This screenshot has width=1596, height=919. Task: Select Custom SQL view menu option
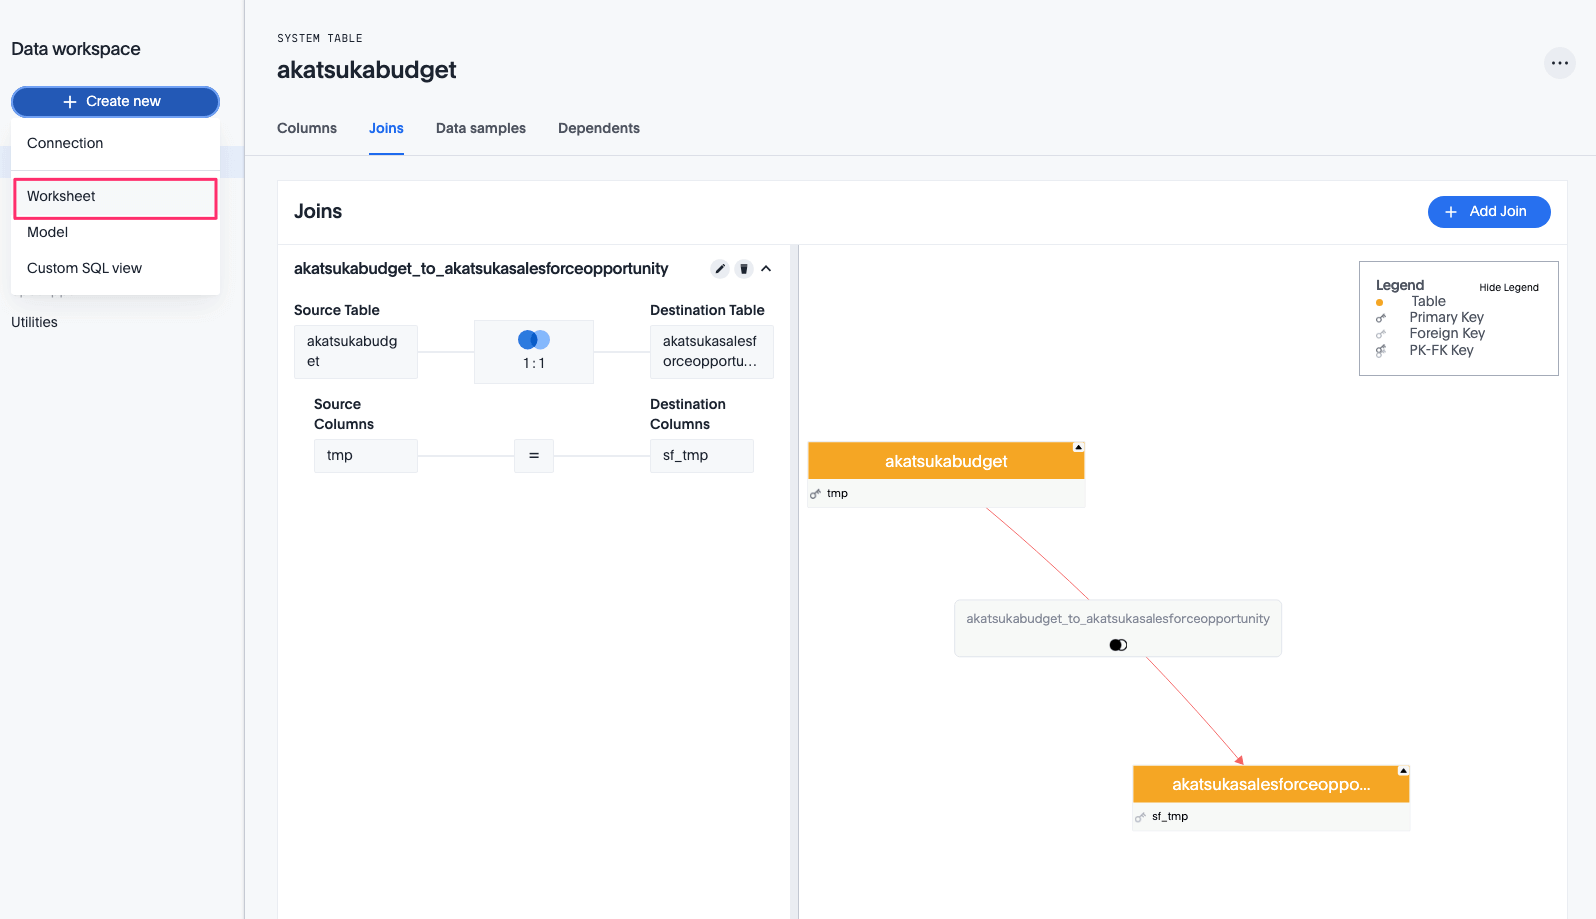[x=85, y=268]
